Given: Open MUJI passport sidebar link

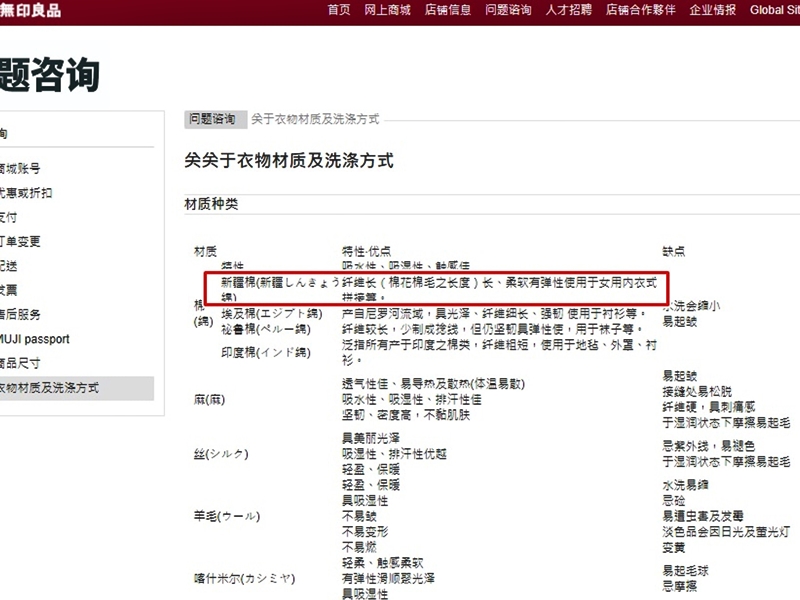Looking at the screenshot, I should coord(34,339).
